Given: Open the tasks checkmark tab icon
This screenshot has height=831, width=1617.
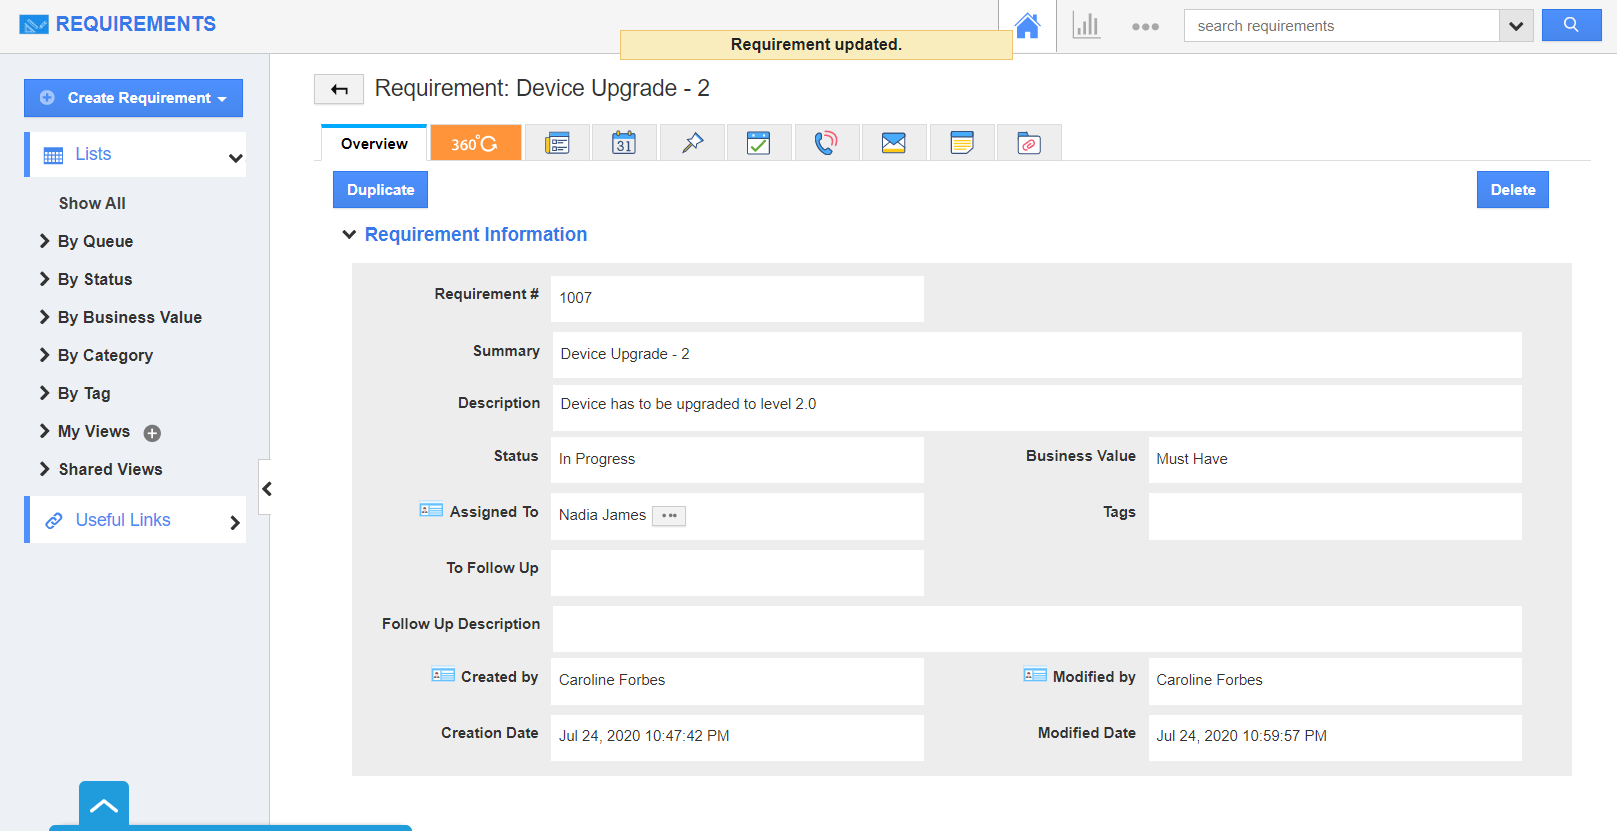Looking at the screenshot, I should [x=759, y=143].
